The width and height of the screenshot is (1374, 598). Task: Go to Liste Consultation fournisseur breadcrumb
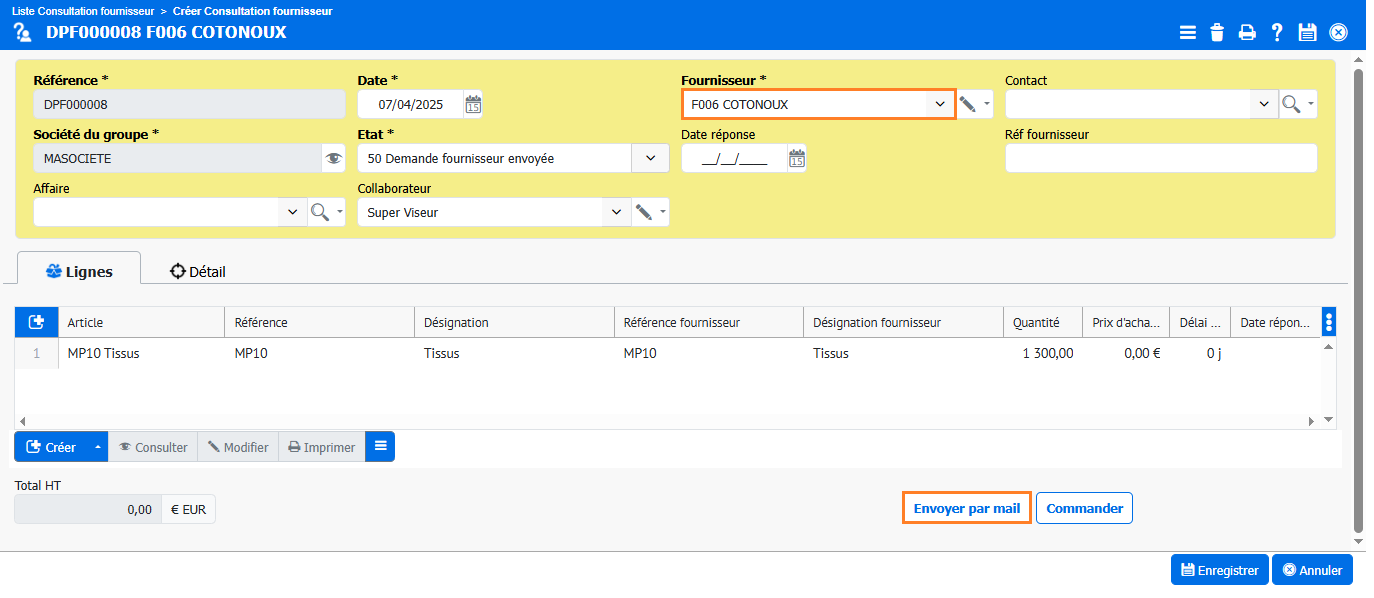coord(83,11)
